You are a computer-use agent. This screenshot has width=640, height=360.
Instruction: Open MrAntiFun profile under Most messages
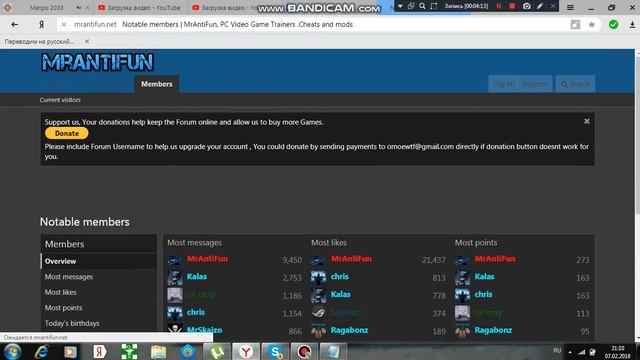207,259
